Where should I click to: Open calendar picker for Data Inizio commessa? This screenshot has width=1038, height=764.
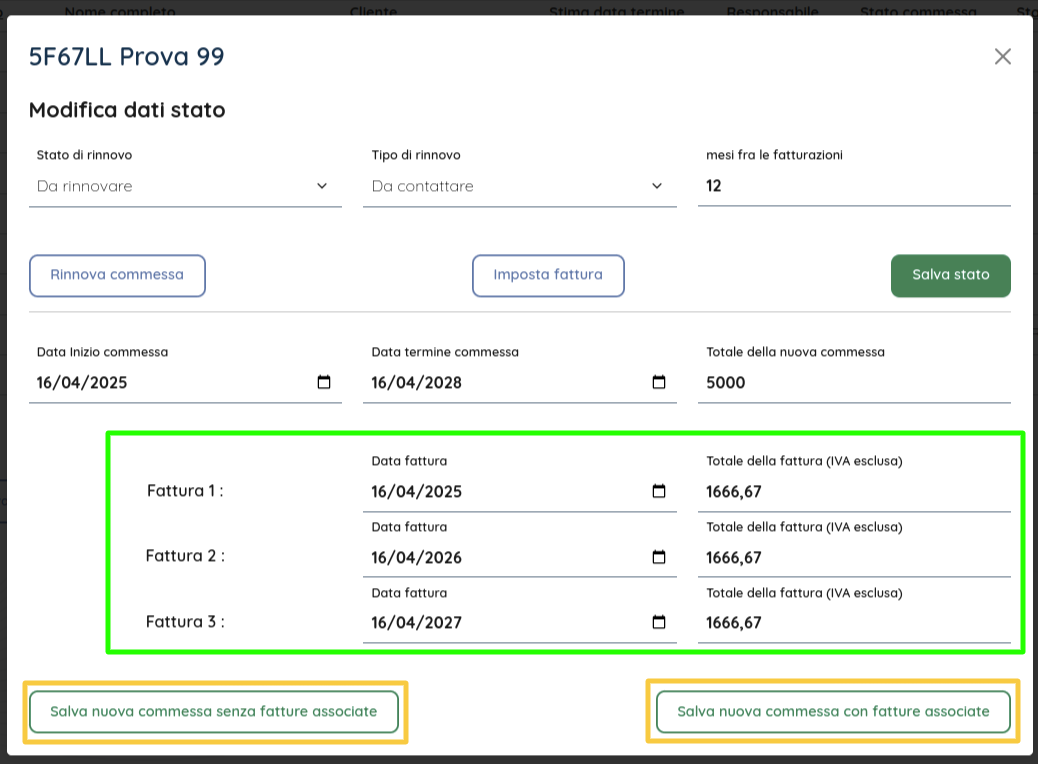coord(324,382)
